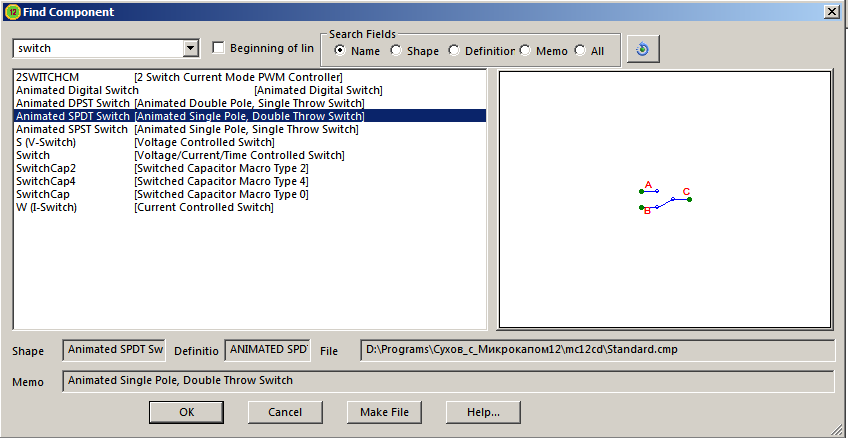Open the search text dropdown arrow
Viewport: 848px width, 438px height.
point(190,48)
